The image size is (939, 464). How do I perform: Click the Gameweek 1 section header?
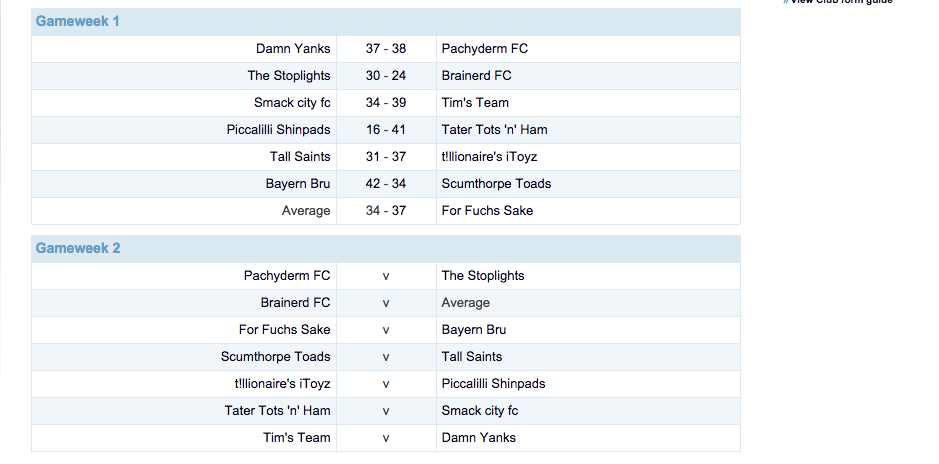point(77,21)
